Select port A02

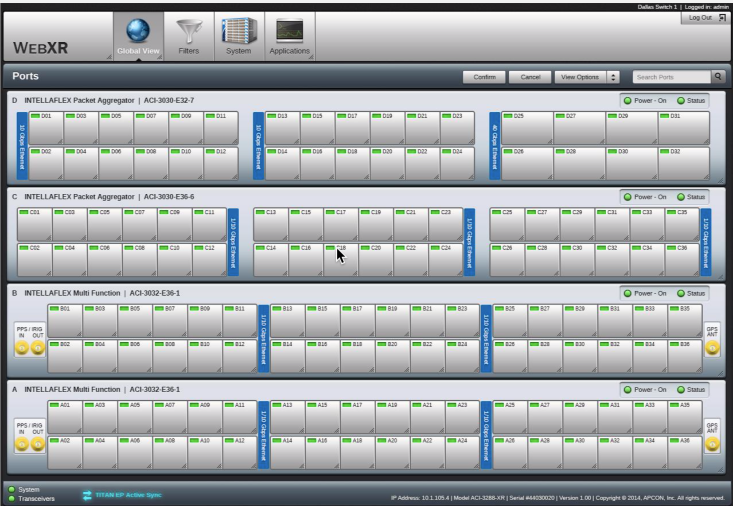tap(65, 452)
